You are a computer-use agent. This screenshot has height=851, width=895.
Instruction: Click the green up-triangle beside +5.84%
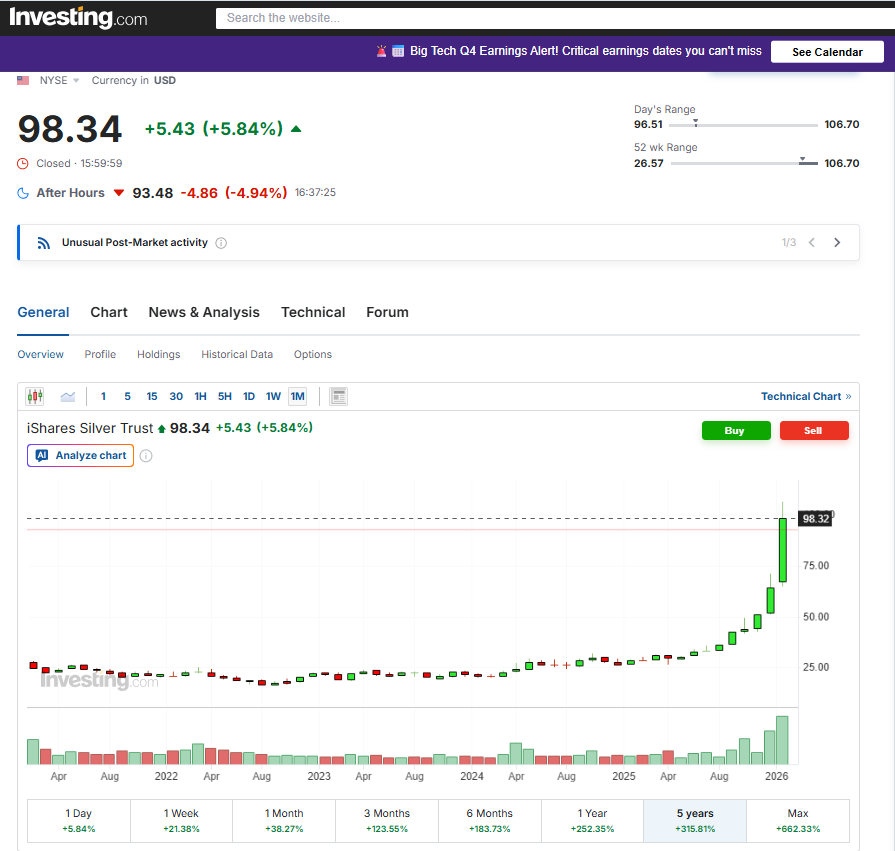coord(296,129)
